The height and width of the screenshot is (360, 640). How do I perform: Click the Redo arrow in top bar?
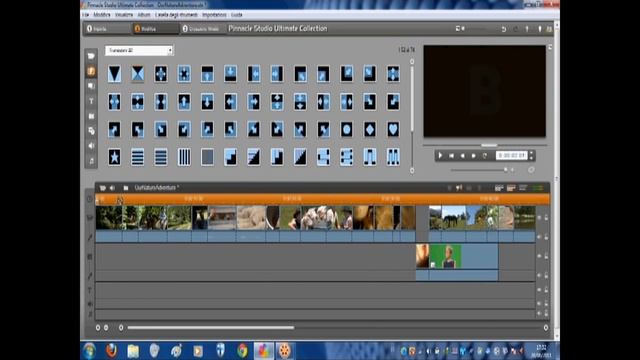(x=515, y=29)
